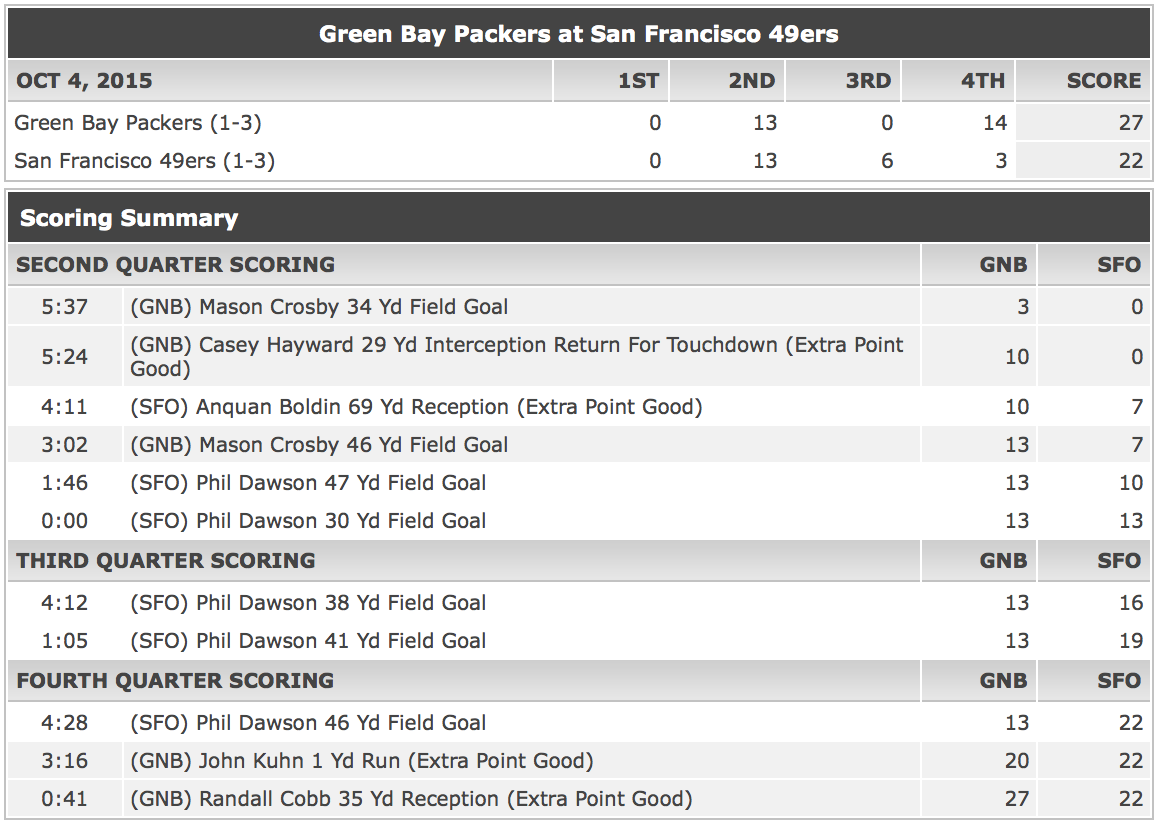Click the OCT 4, 2015 date header
The width and height of the screenshot is (1156, 824).
pos(84,80)
